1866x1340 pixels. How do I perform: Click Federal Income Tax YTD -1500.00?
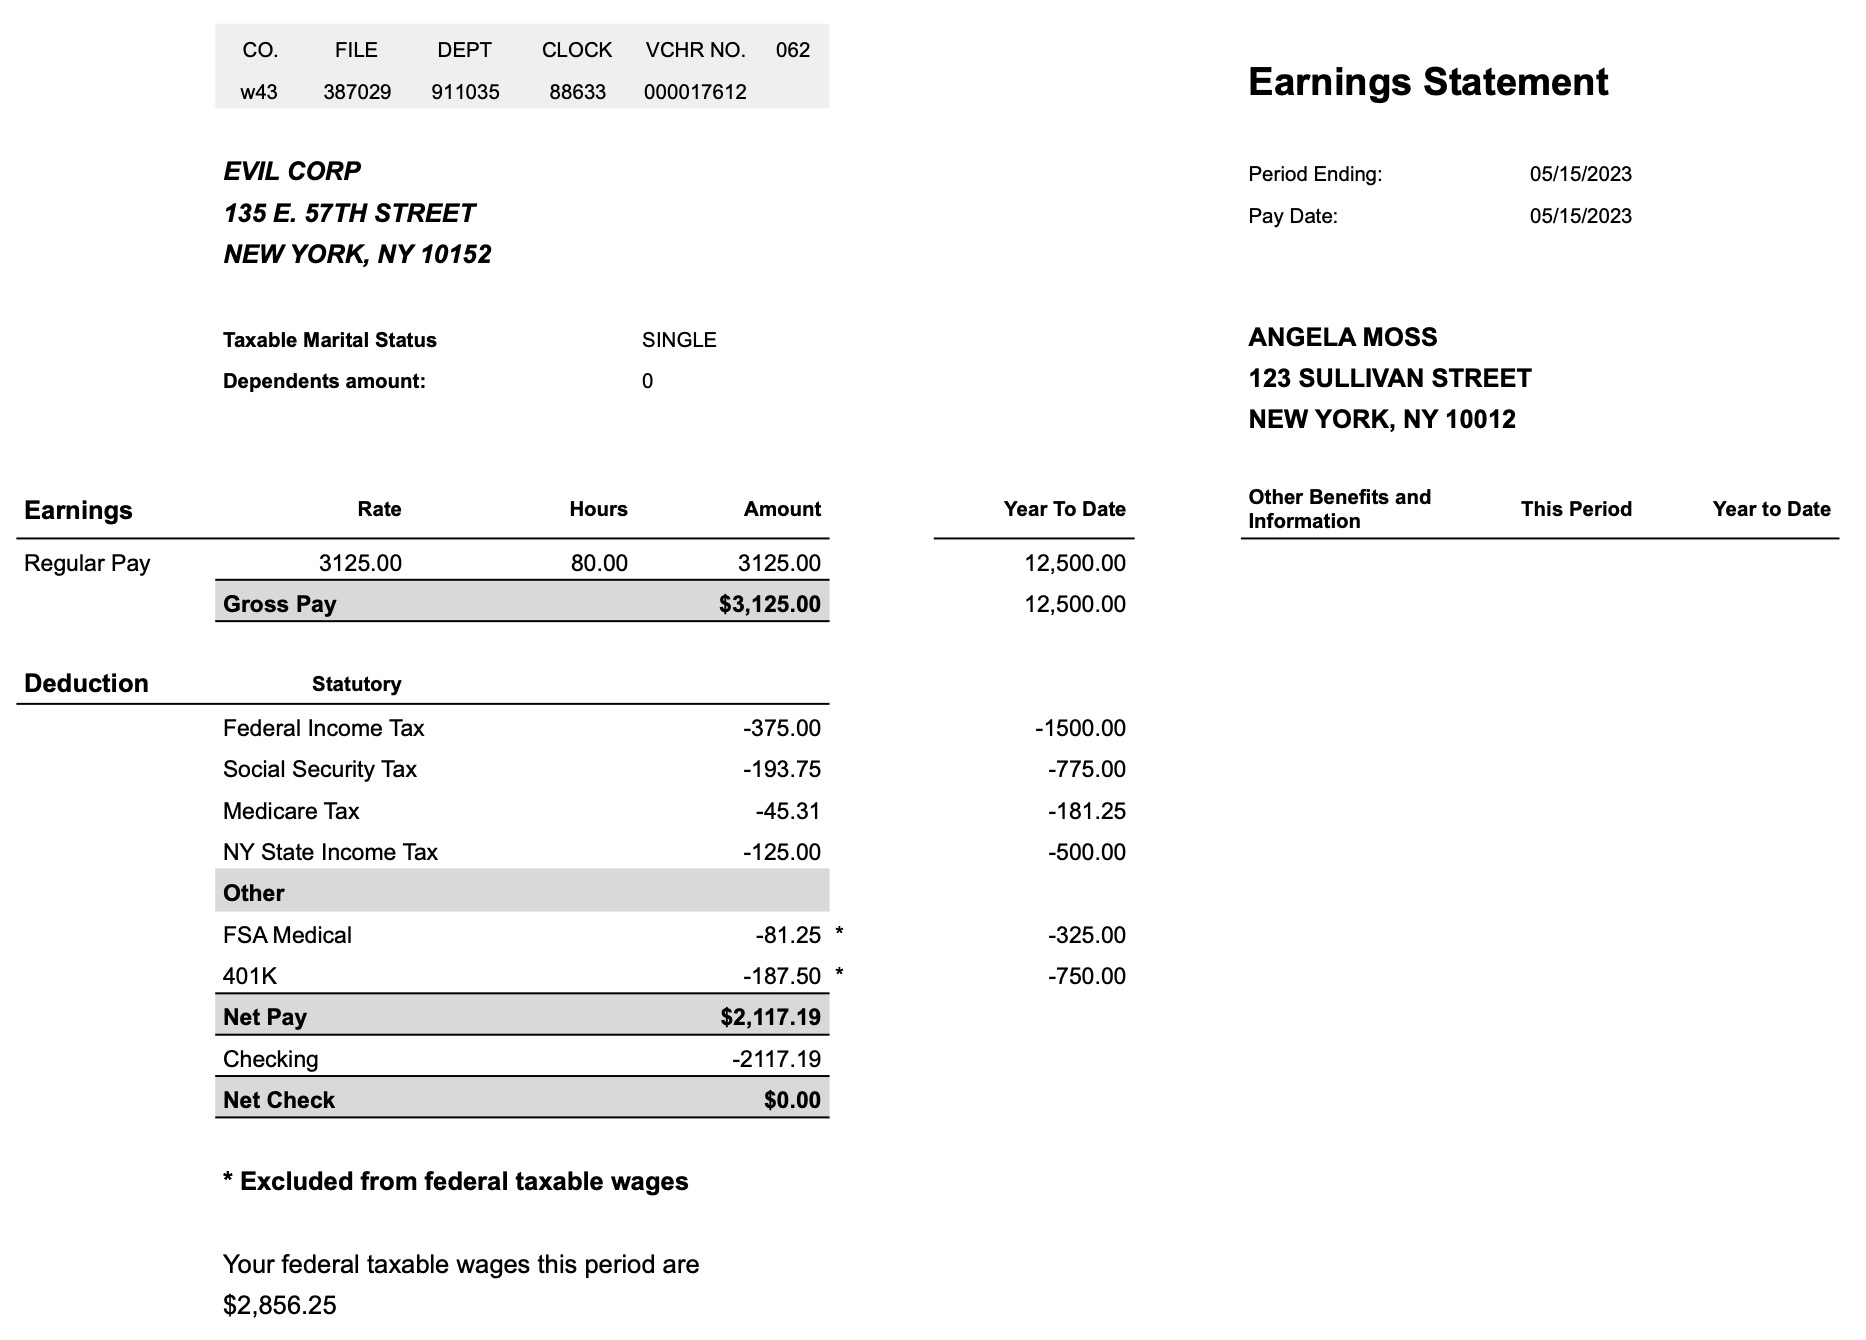pyautogui.click(x=1080, y=728)
